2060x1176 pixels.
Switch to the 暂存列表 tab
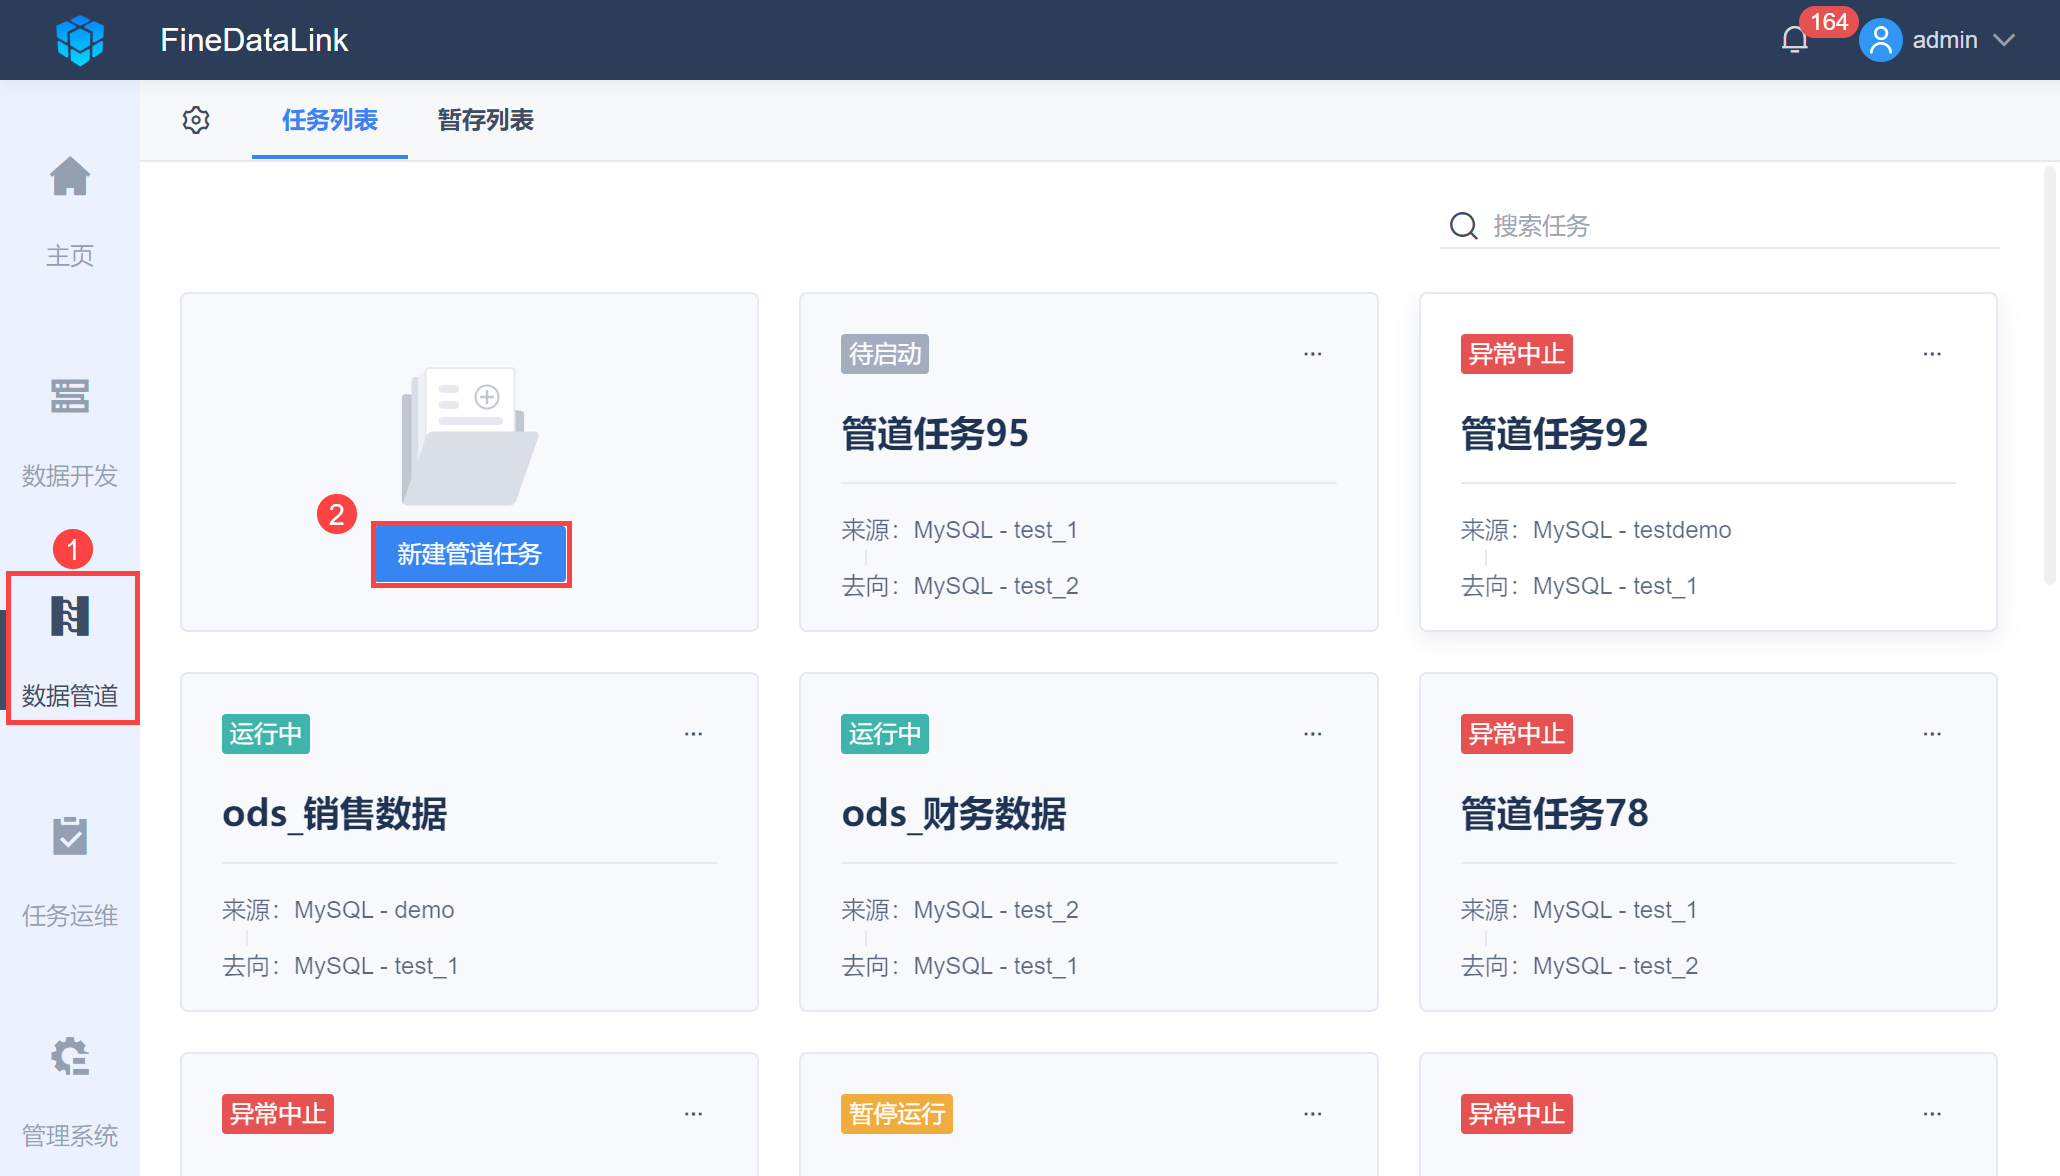tap(485, 120)
